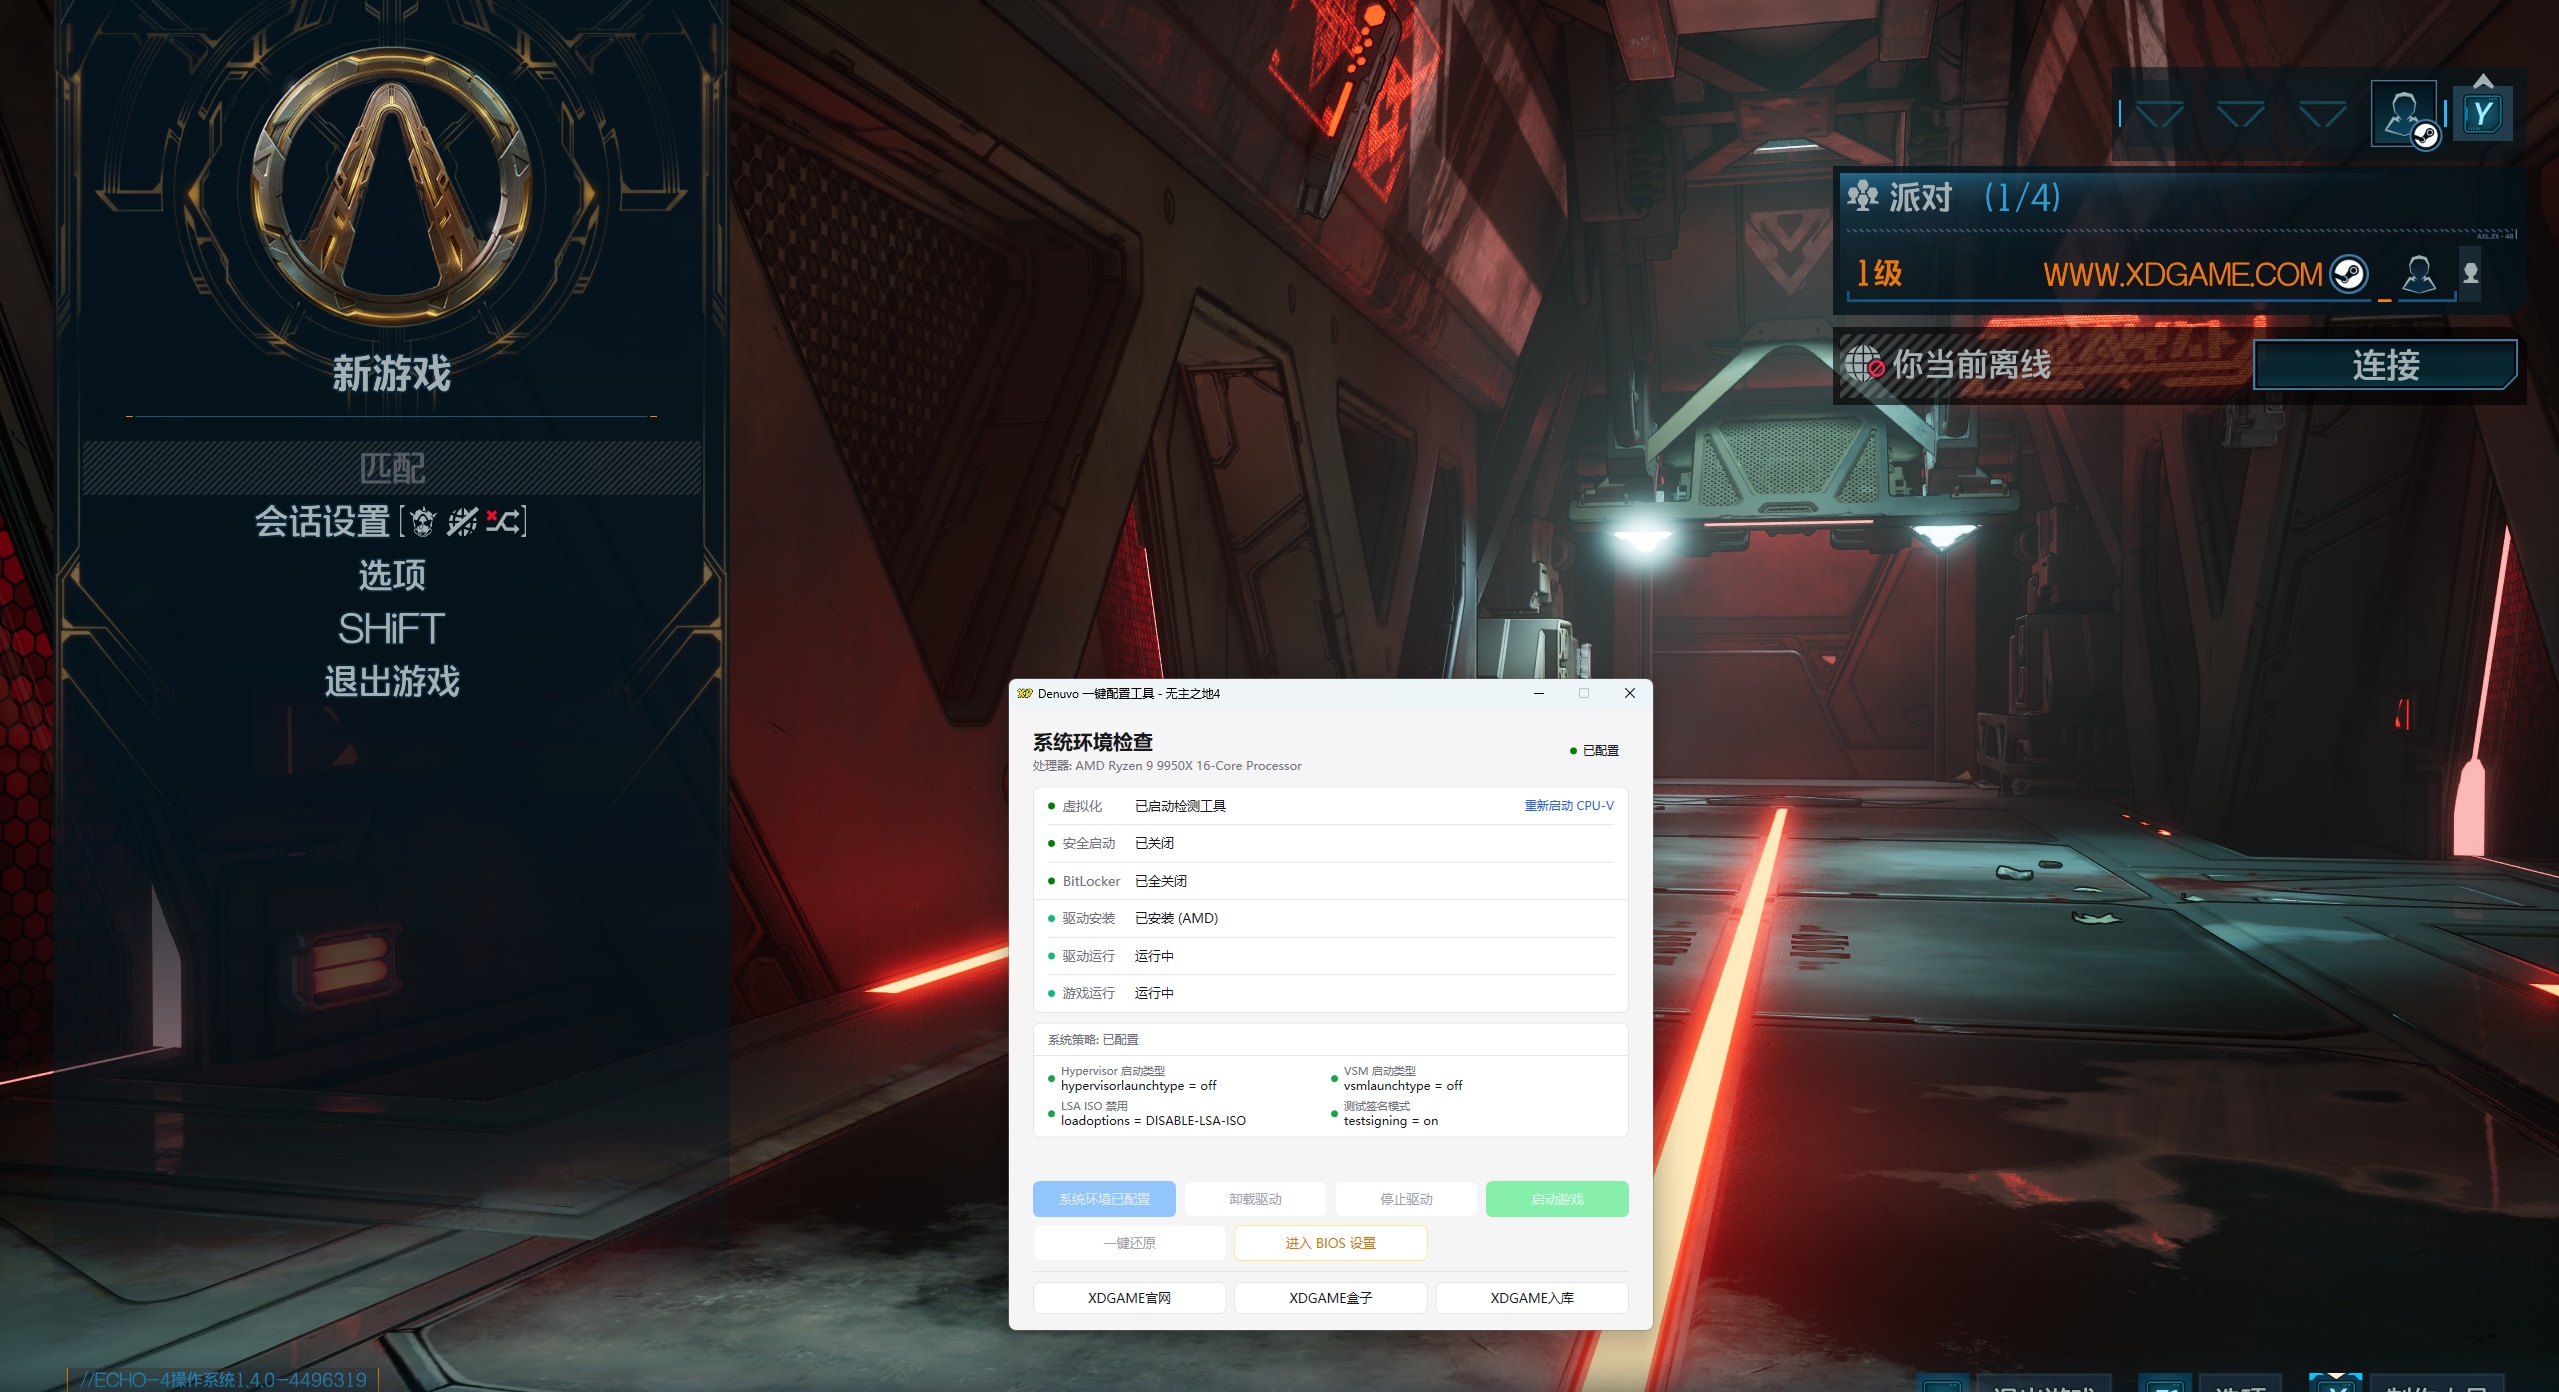Click the shuffle icon in 会话设置
The image size is (2559, 1392).
click(x=504, y=521)
